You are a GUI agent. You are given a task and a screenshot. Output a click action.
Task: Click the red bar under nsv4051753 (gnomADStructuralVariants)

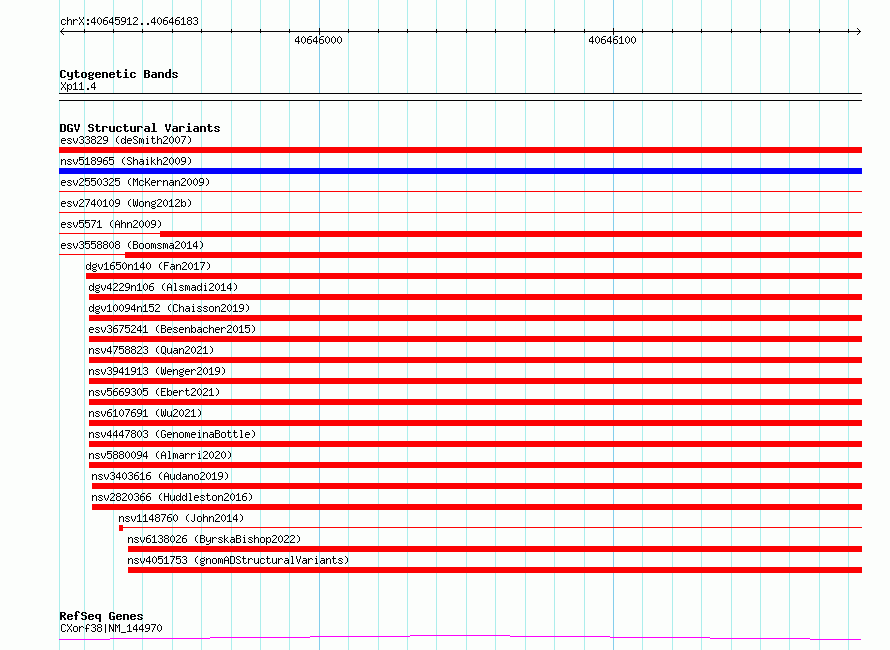pyautogui.click(x=495, y=570)
